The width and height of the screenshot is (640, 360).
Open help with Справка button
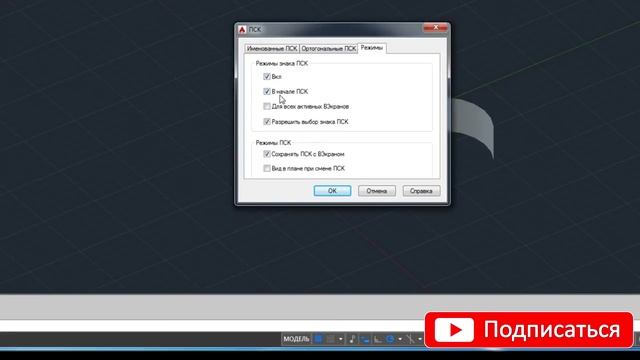(421, 191)
